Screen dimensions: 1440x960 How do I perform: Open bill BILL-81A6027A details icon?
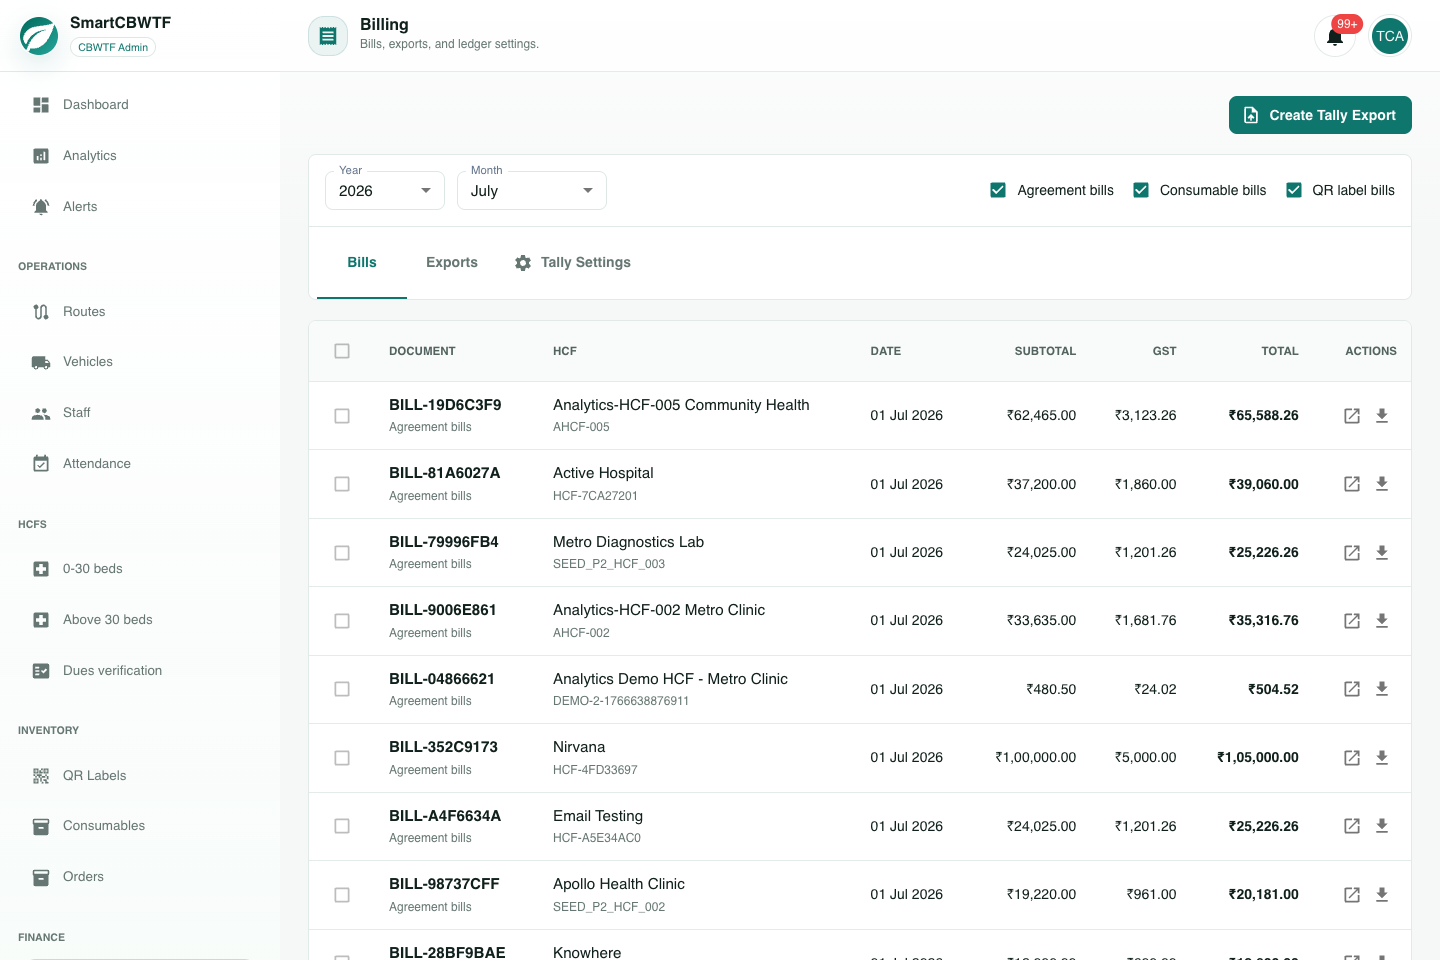coord(1352,484)
